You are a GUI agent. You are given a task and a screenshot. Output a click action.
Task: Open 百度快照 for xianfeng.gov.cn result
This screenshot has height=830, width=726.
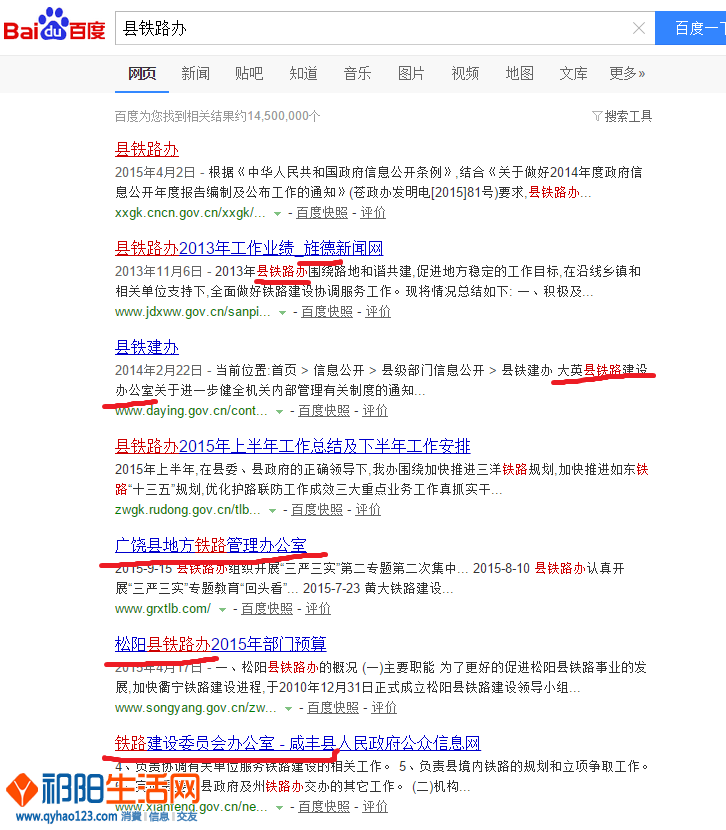[324, 807]
